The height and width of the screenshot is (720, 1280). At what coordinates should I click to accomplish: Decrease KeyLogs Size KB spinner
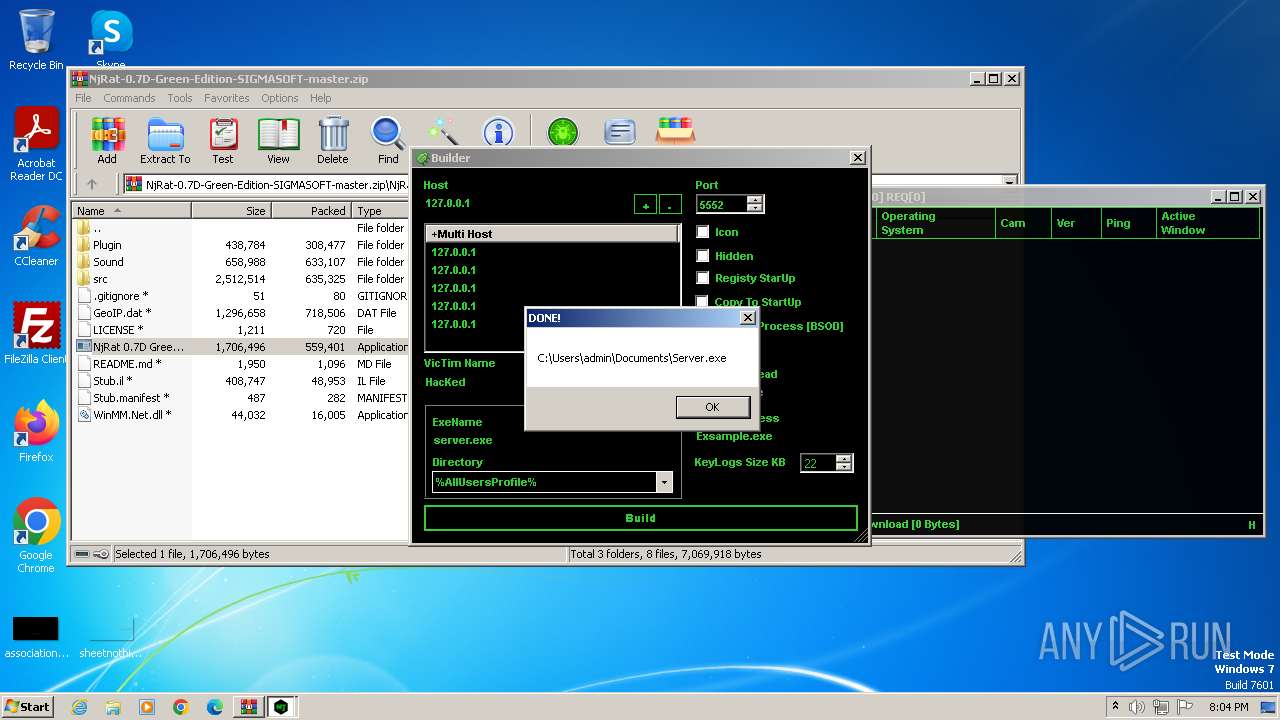tap(844, 467)
